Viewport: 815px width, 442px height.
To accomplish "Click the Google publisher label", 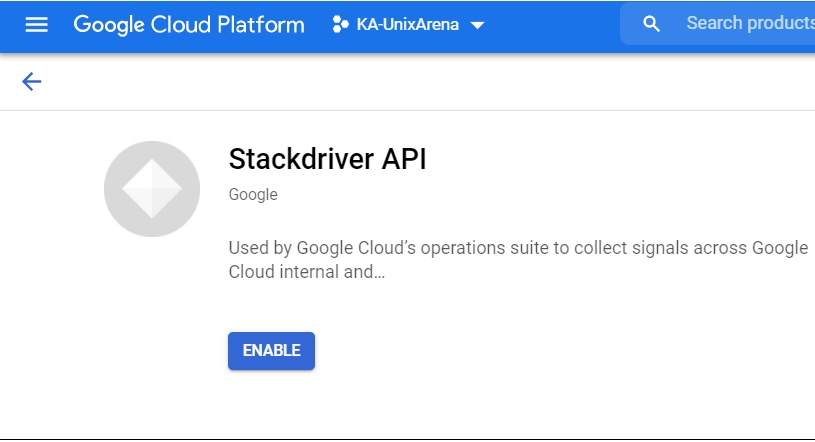I will (x=253, y=194).
